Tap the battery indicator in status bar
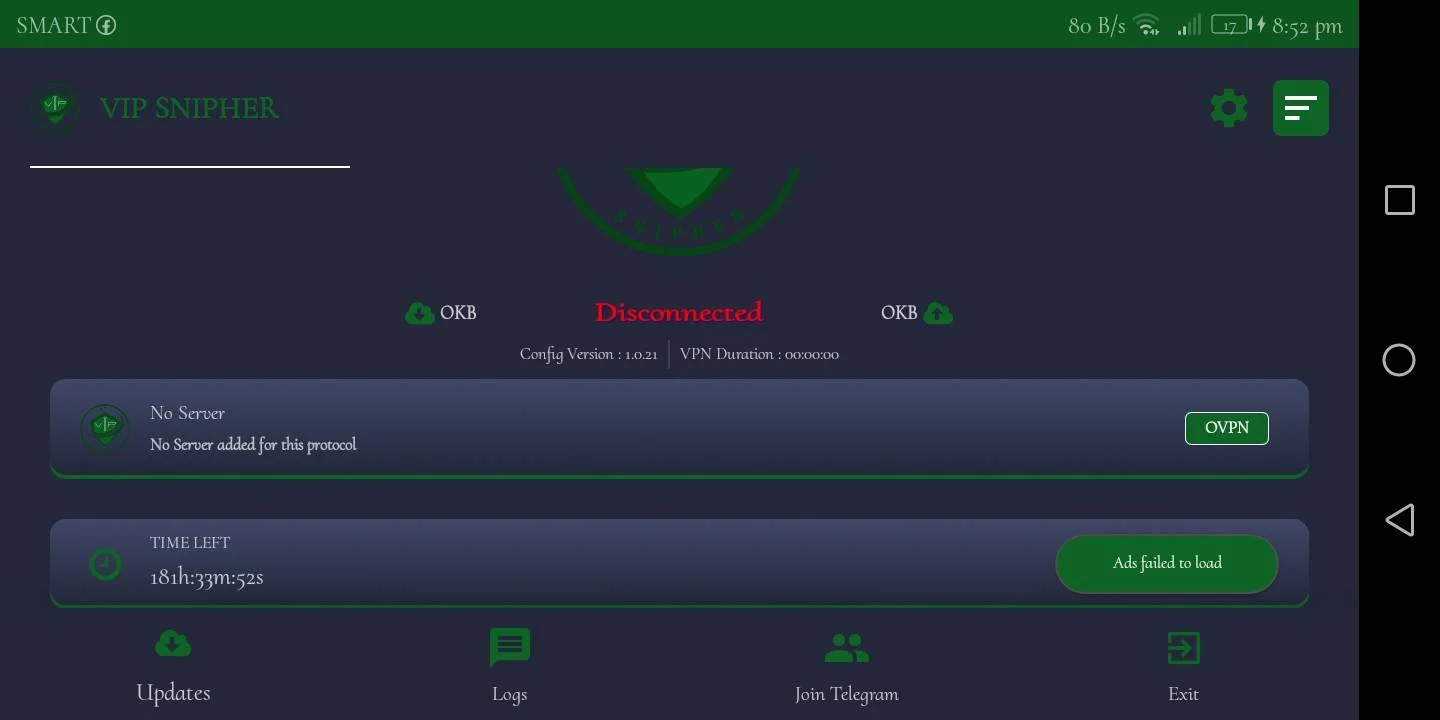The image size is (1440, 720). pos(1231,25)
